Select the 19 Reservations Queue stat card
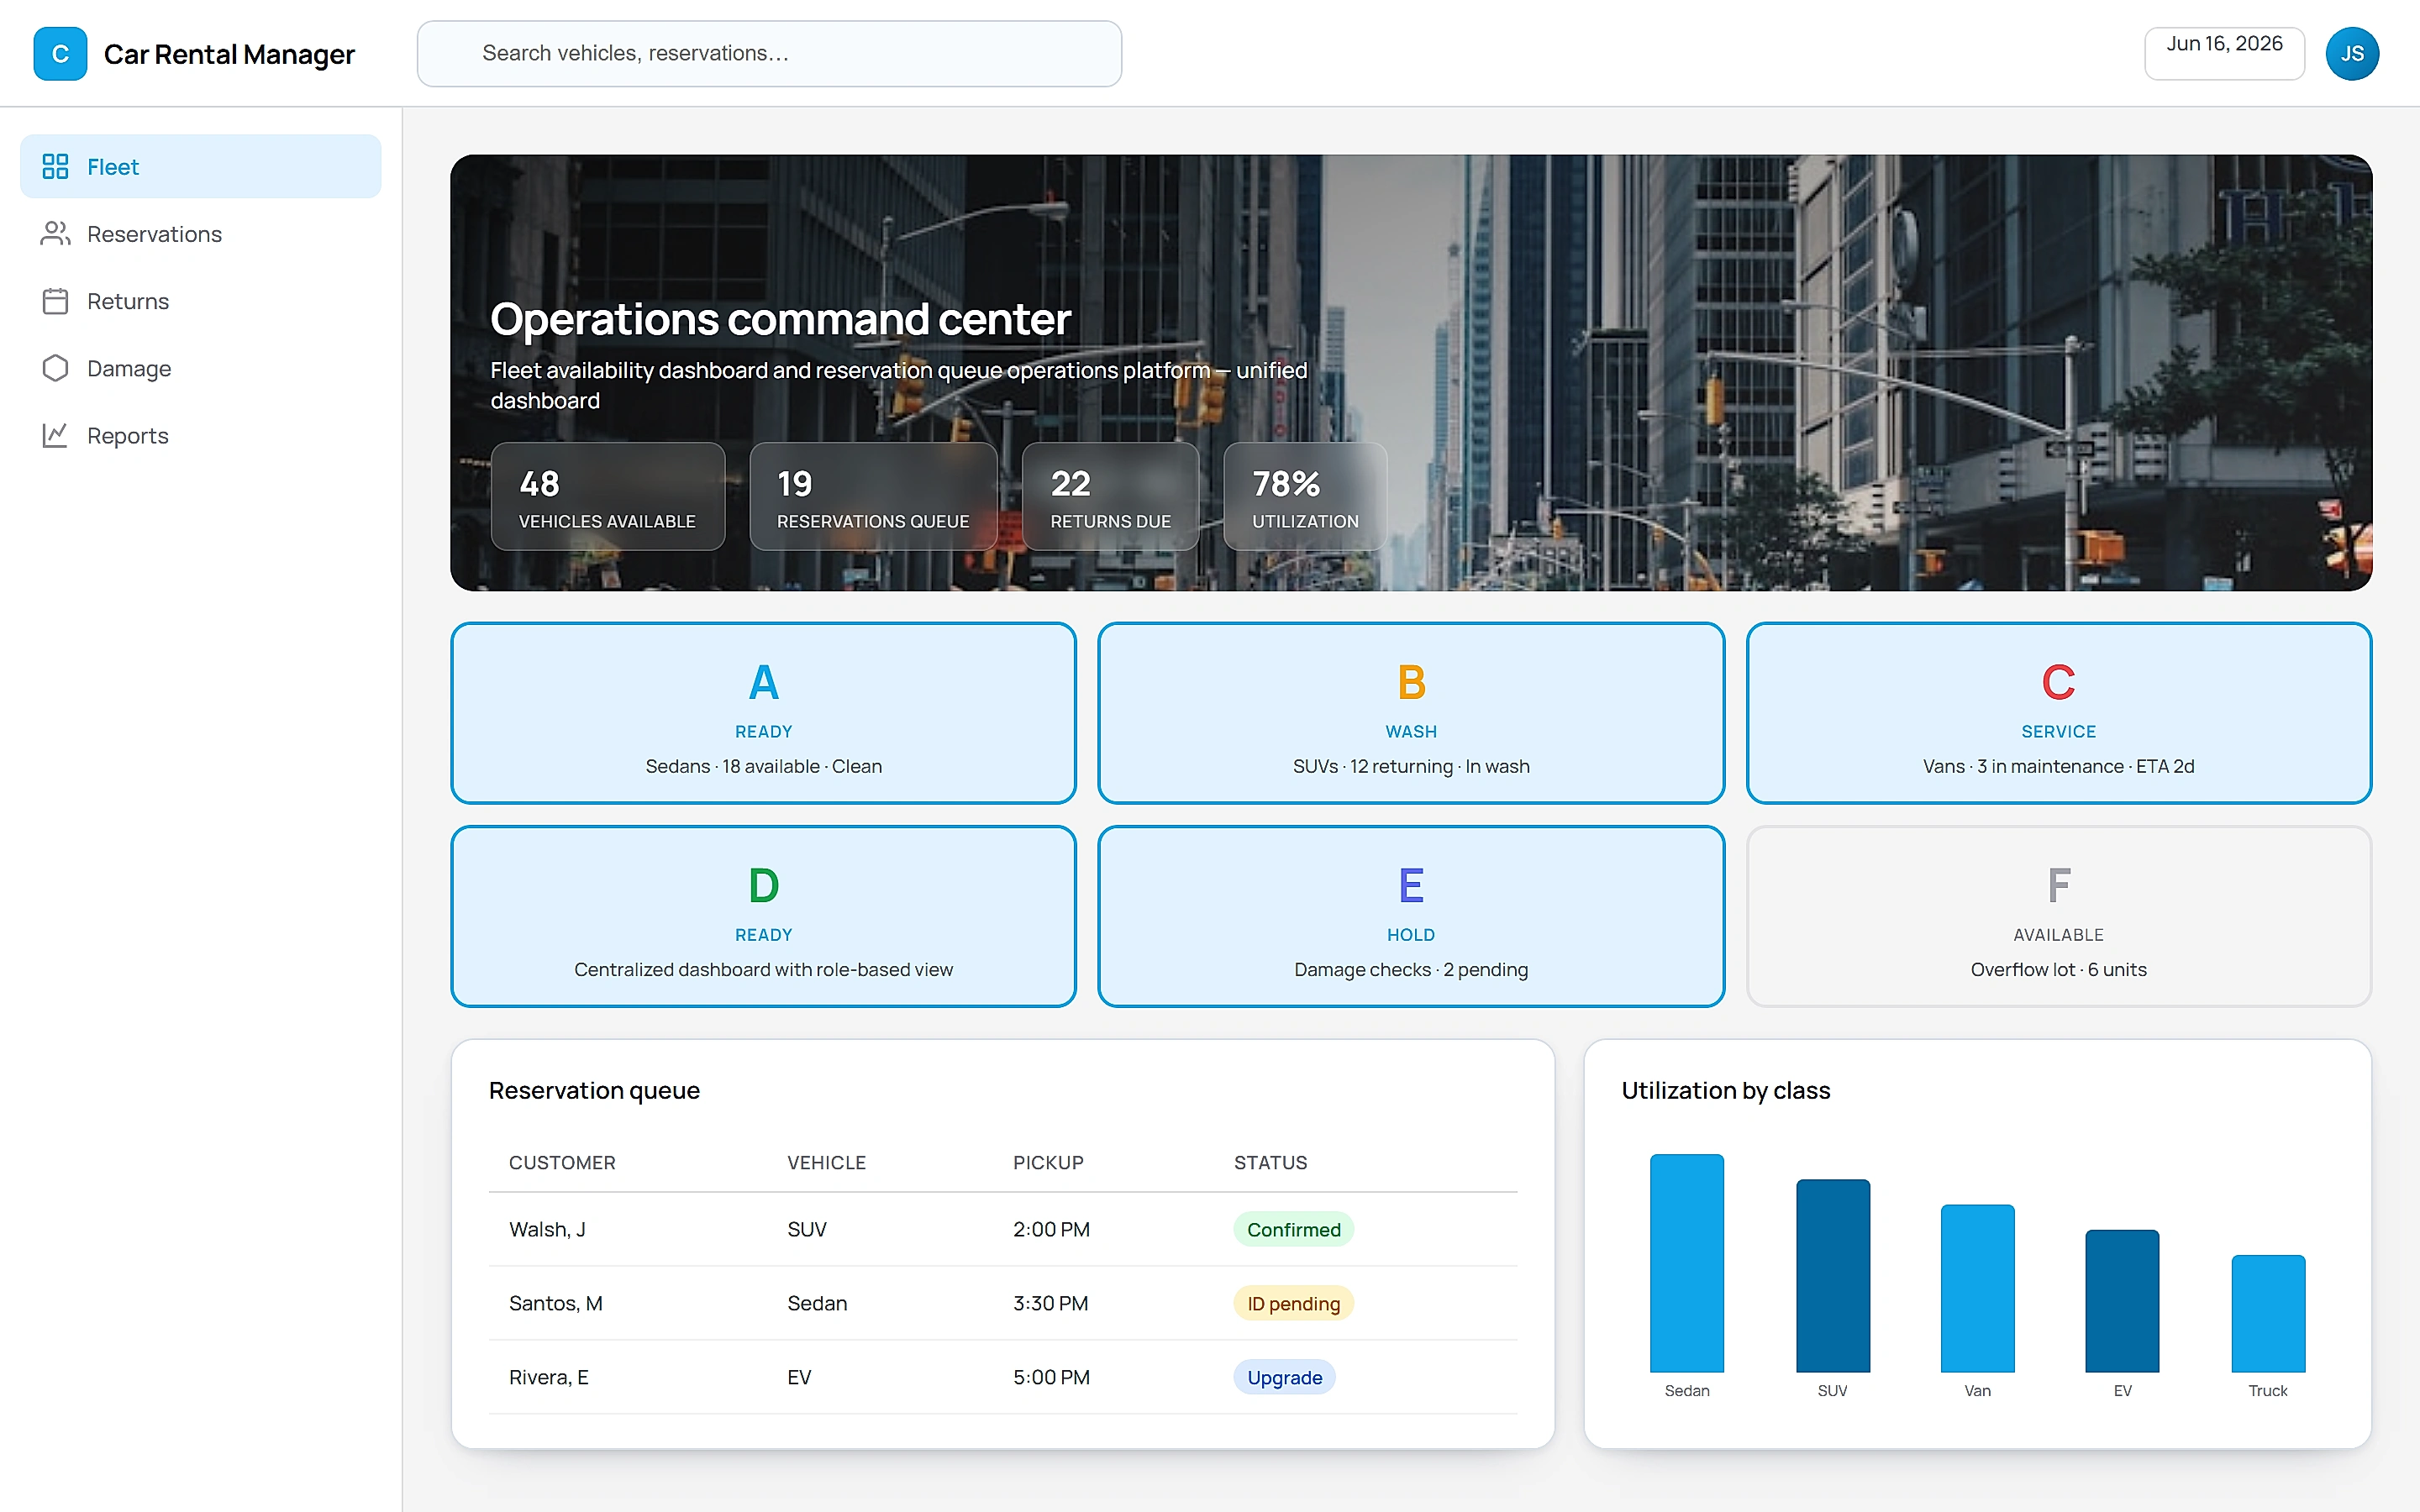The height and width of the screenshot is (1512, 2420). coord(873,497)
